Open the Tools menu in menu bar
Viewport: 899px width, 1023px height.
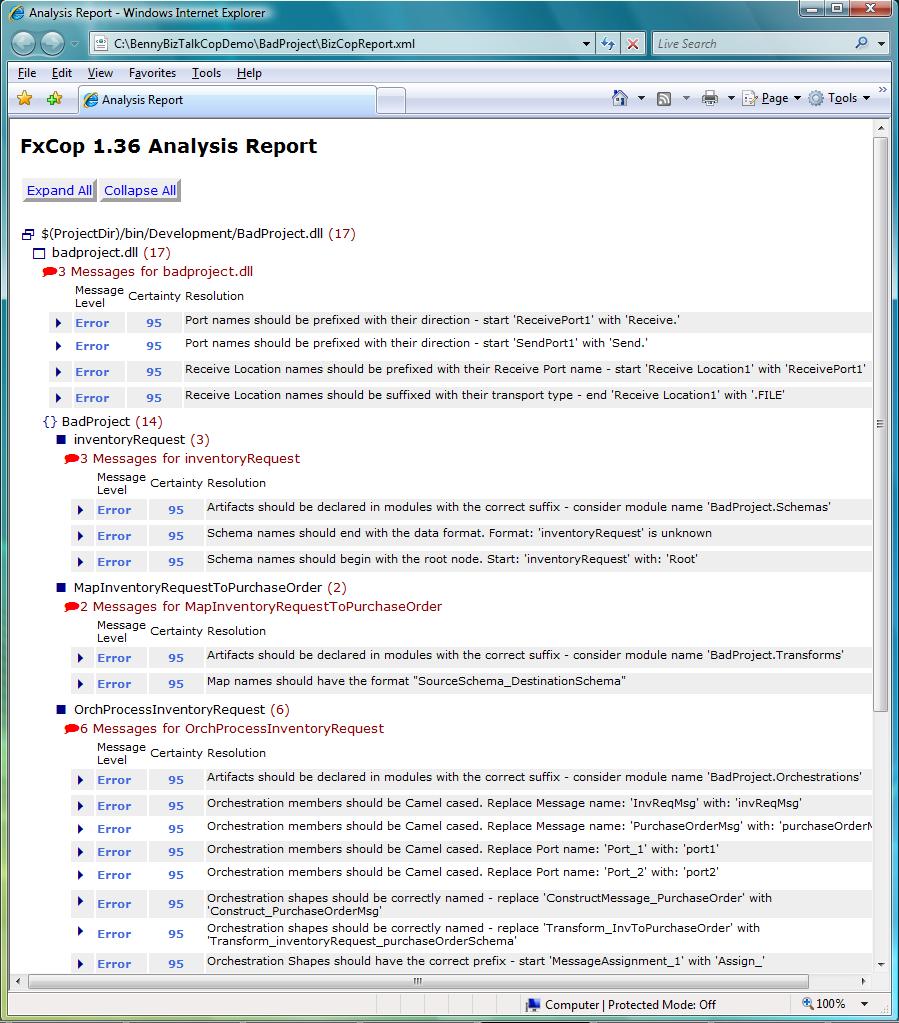tap(206, 73)
